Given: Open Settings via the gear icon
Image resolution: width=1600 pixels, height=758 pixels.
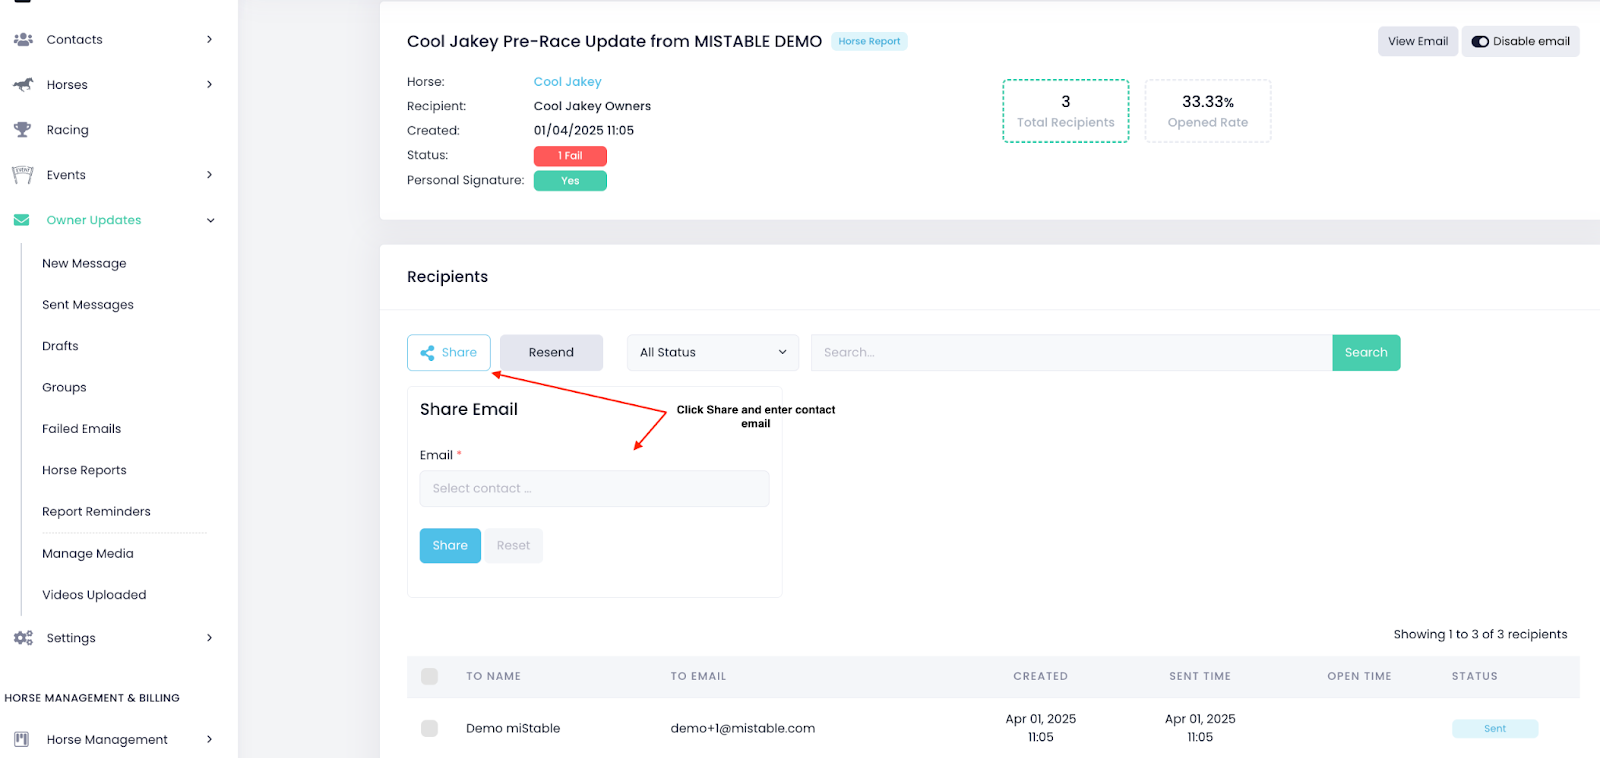Looking at the screenshot, I should (23, 637).
